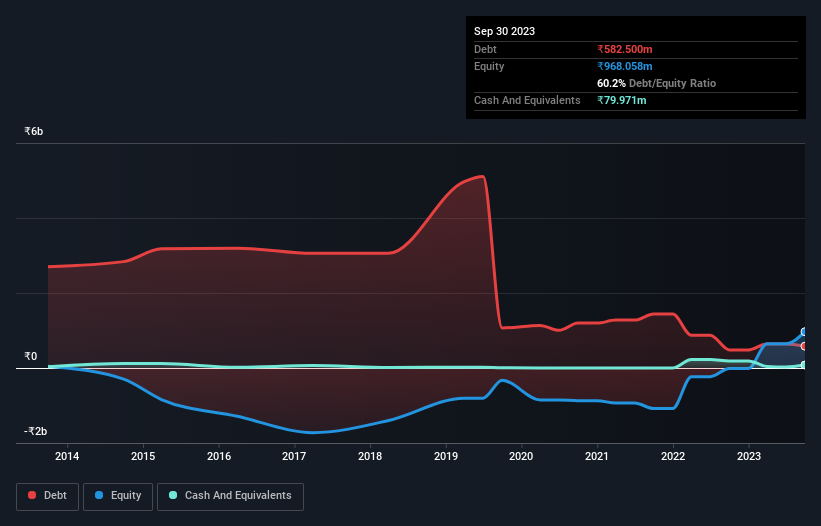The image size is (821, 526).
Task: Click the ₹0 y-axis label
Action: 30,356
